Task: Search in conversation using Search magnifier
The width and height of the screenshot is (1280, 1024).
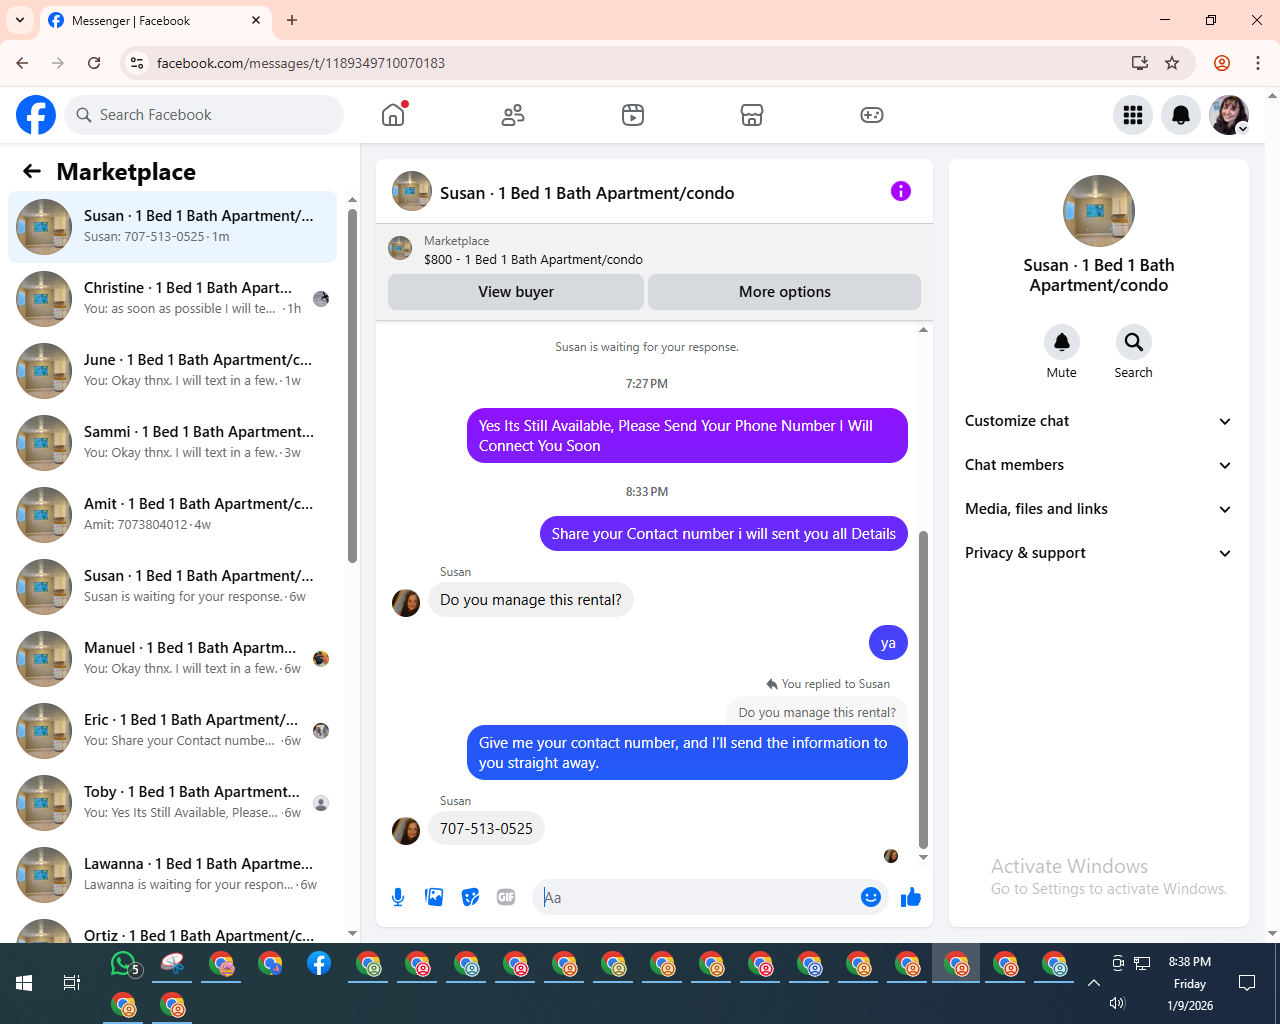Action: (x=1134, y=342)
